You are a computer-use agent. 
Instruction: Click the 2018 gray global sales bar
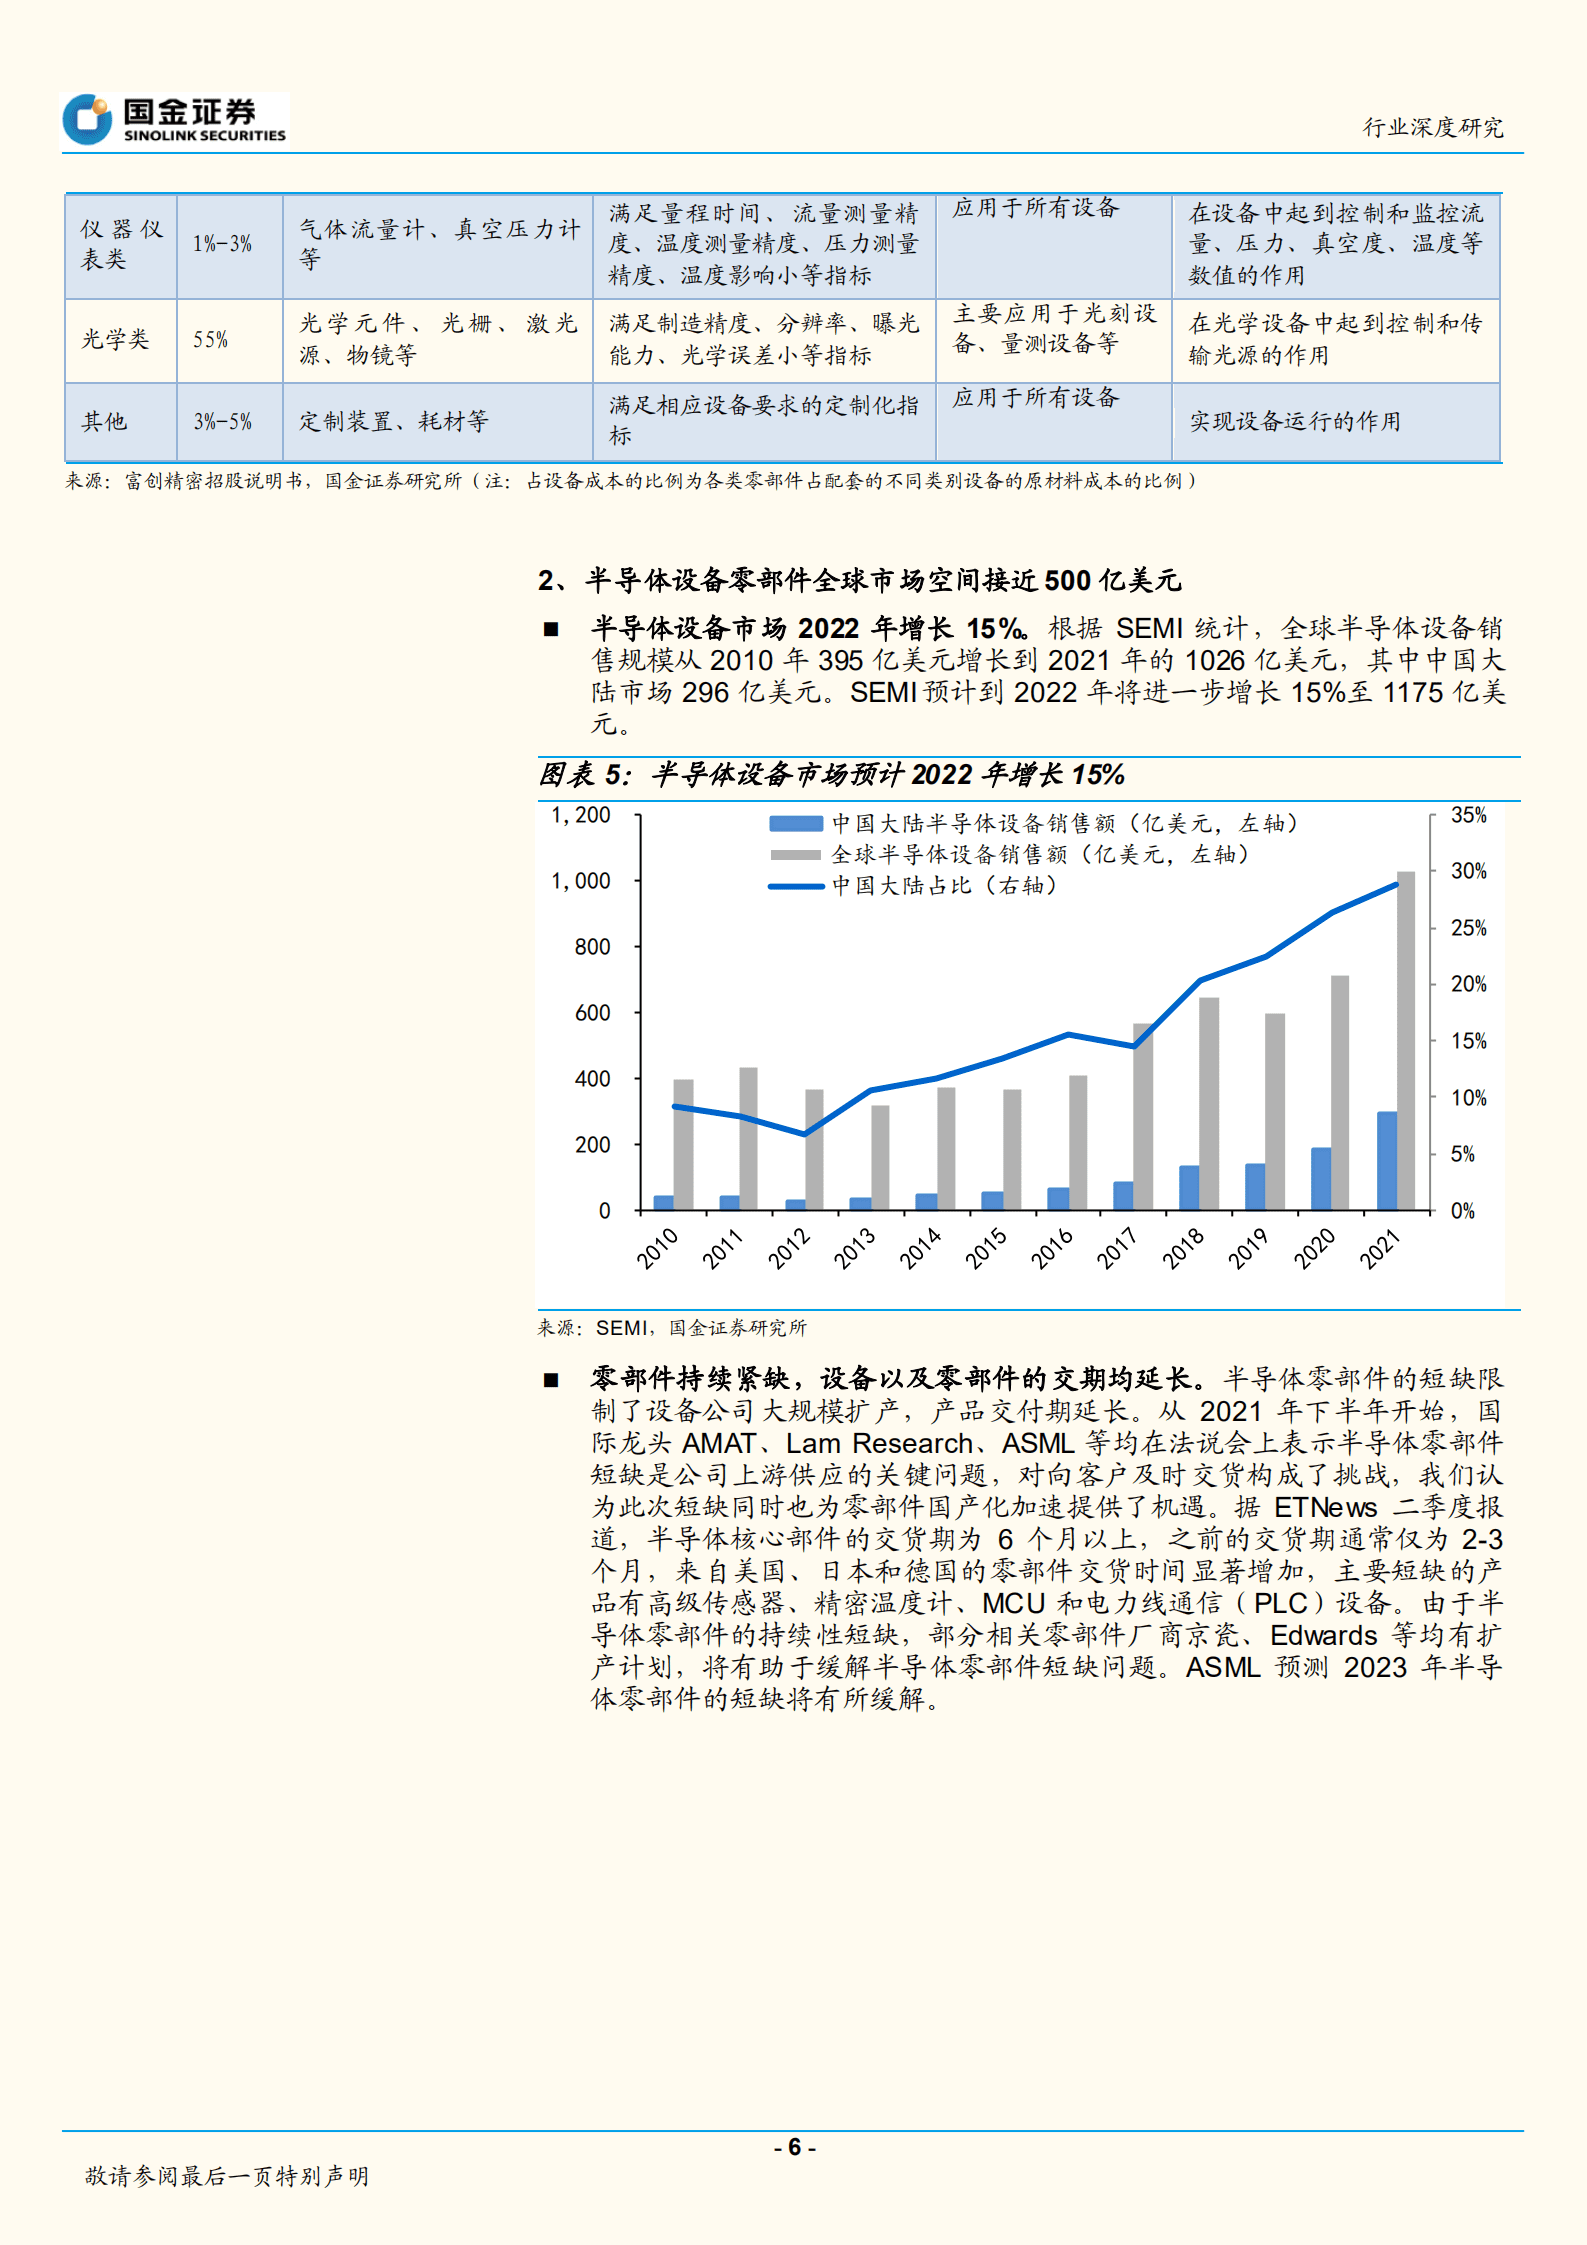tap(1209, 1104)
